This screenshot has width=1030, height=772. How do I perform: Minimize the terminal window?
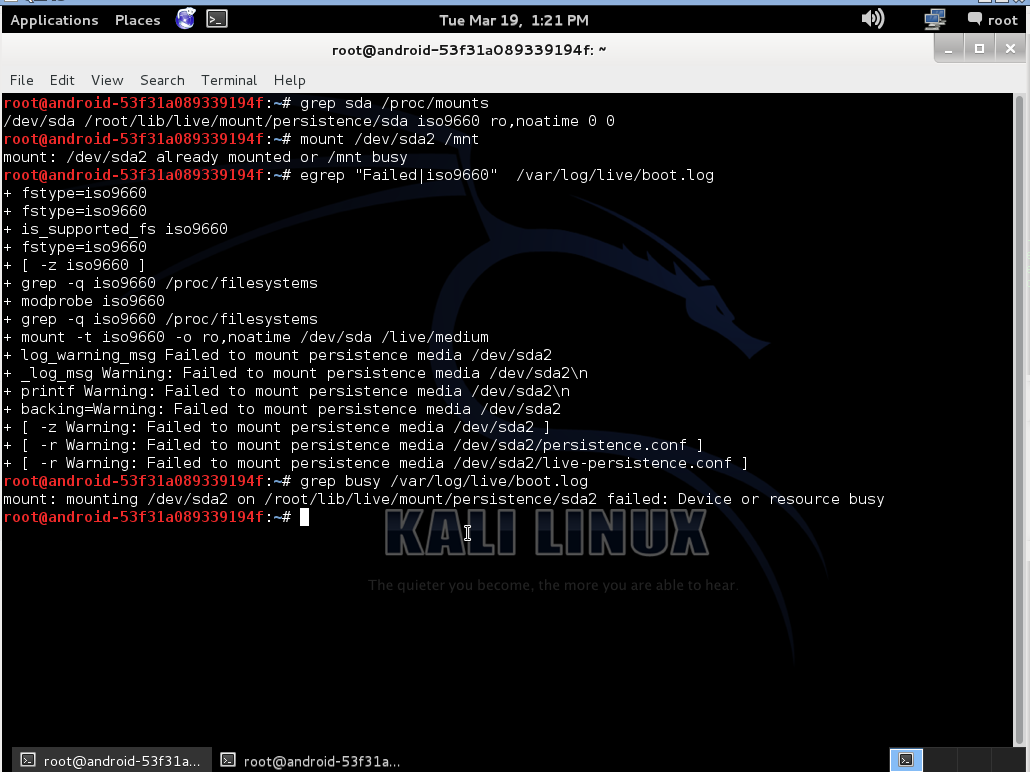(949, 49)
